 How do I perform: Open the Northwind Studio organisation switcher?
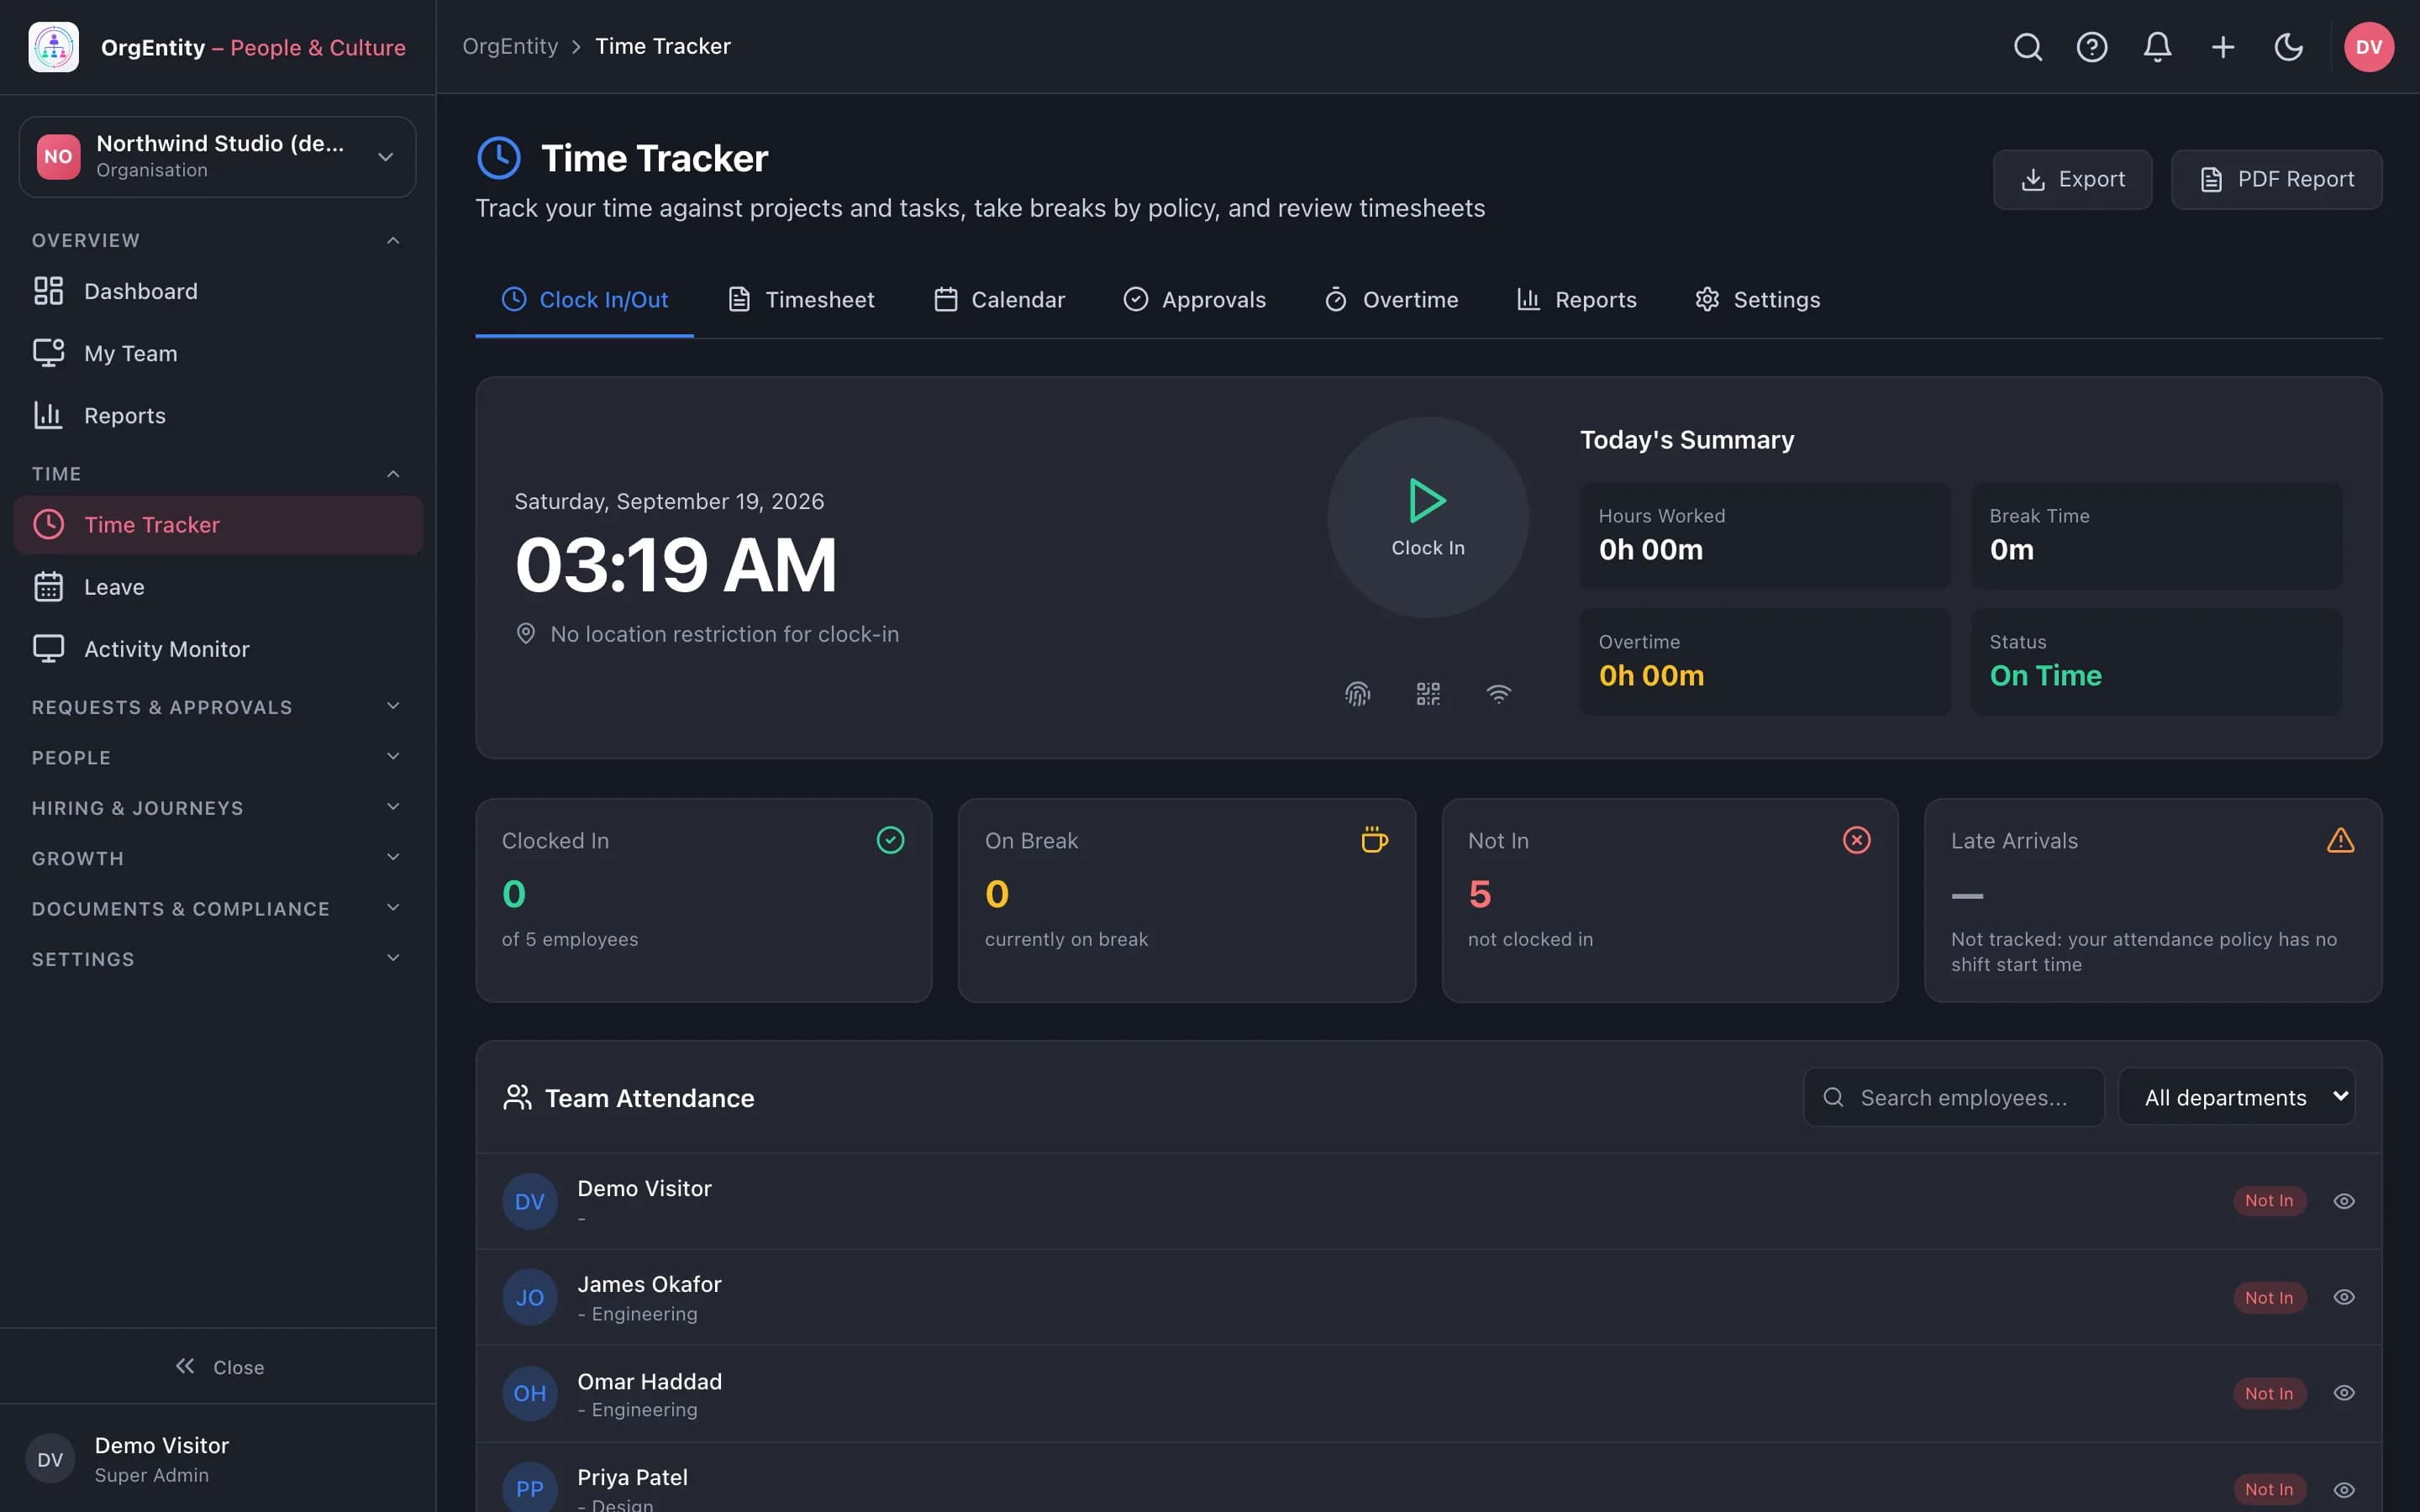point(218,157)
